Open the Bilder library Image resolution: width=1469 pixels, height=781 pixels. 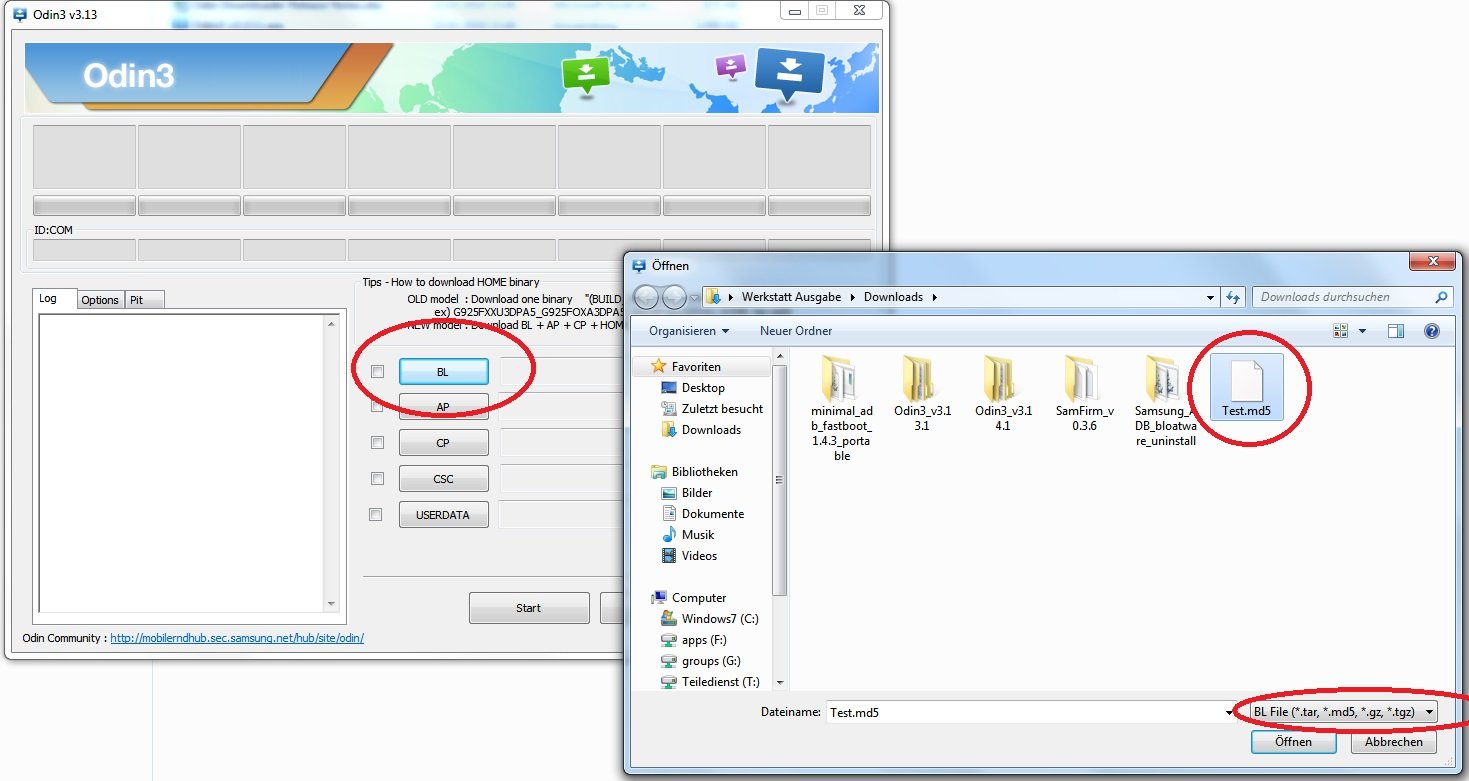click(x=697, y=493)
